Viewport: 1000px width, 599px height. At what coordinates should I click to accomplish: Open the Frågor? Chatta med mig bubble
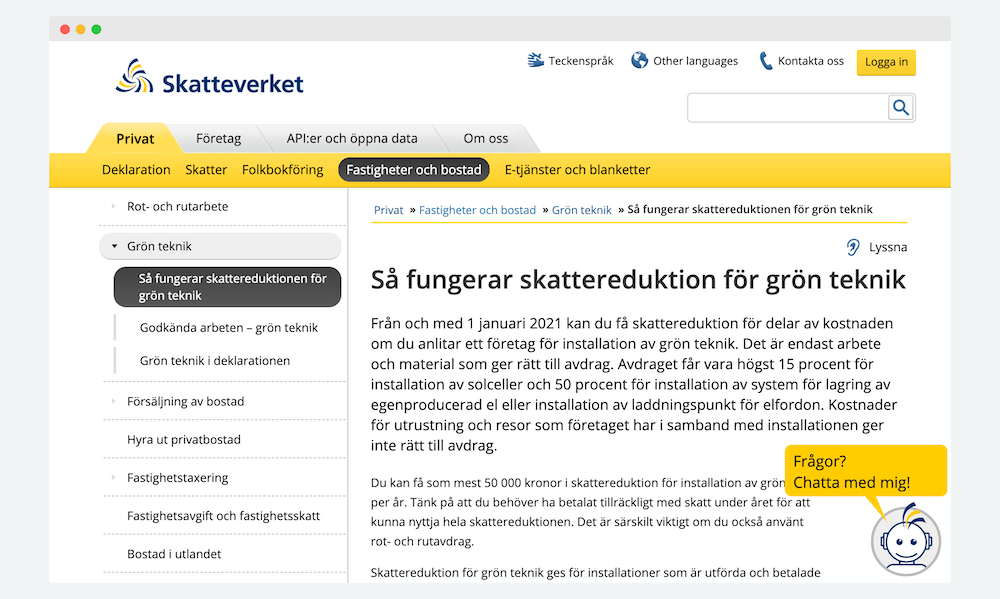coord(865,471)
